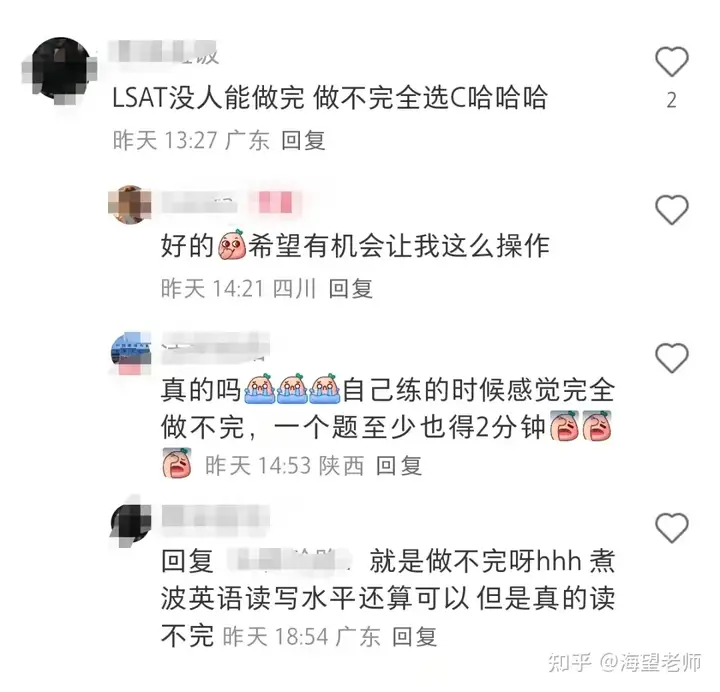The height and width of the screenshot is (692, 720).
Task: Select comment text LSAT没人能做完
Action: [x=208, y=97]
